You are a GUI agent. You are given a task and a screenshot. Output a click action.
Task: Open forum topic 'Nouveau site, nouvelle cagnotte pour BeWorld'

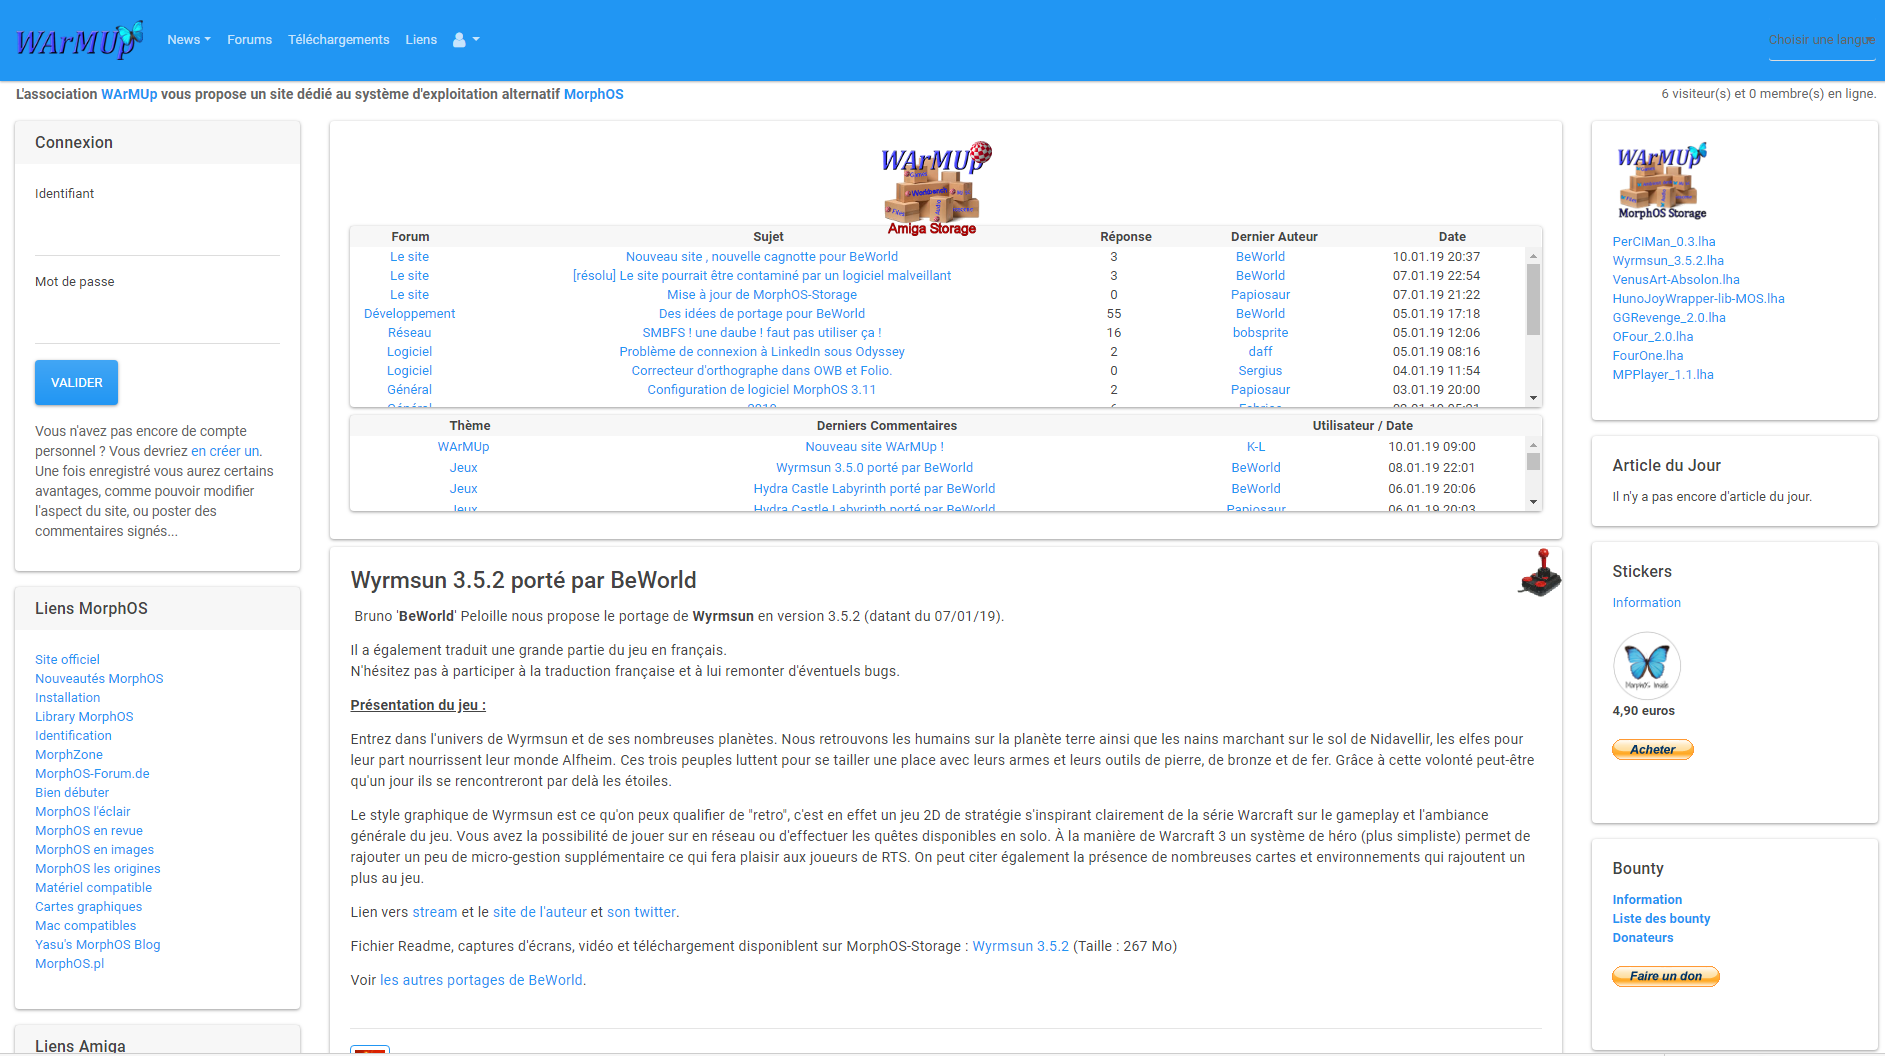762,257
